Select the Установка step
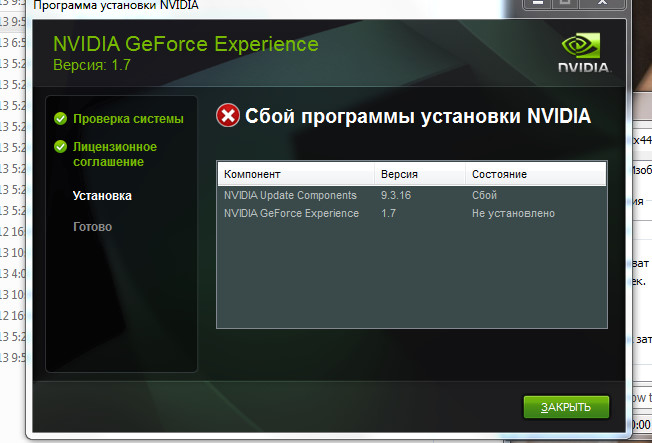Viewport: 652px width, 443px height. pos(102,196)
